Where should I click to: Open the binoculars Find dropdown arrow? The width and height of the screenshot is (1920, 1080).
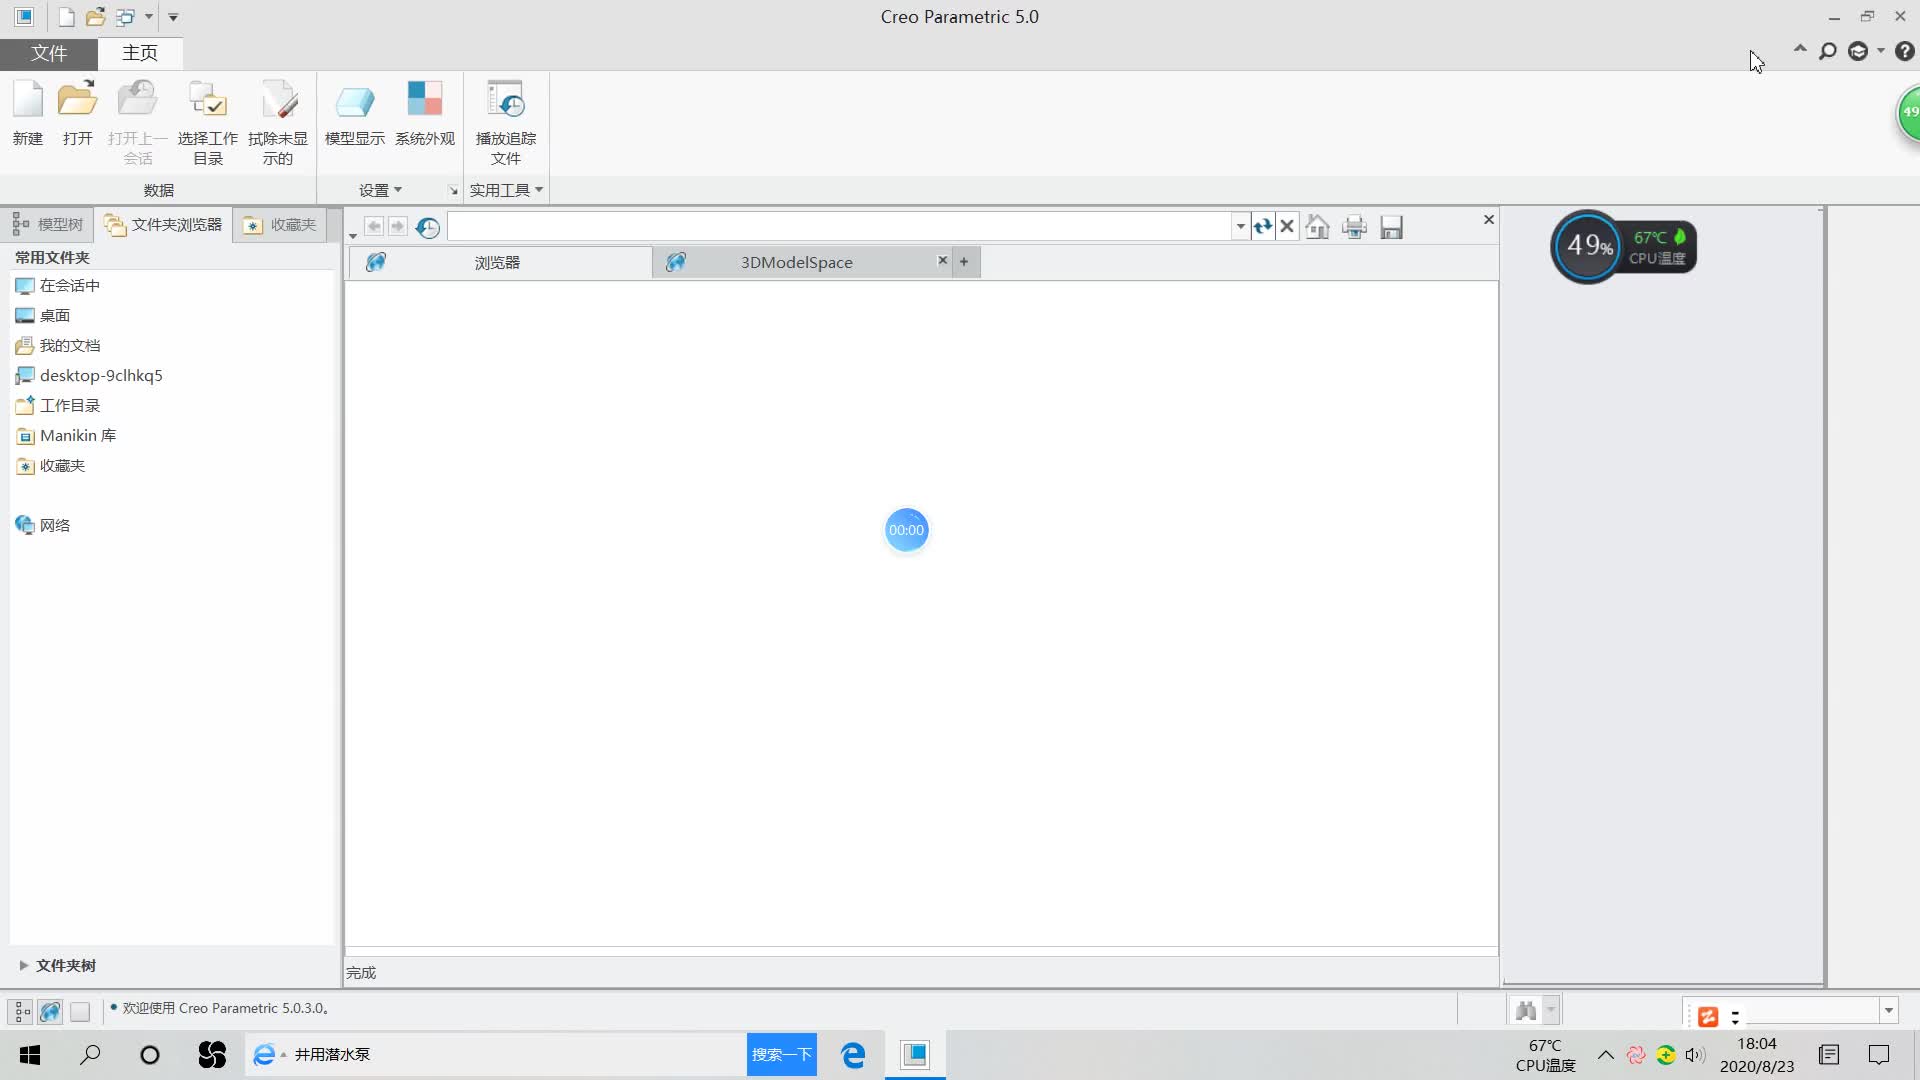pyautogui.click(x=1551, y=1011)
